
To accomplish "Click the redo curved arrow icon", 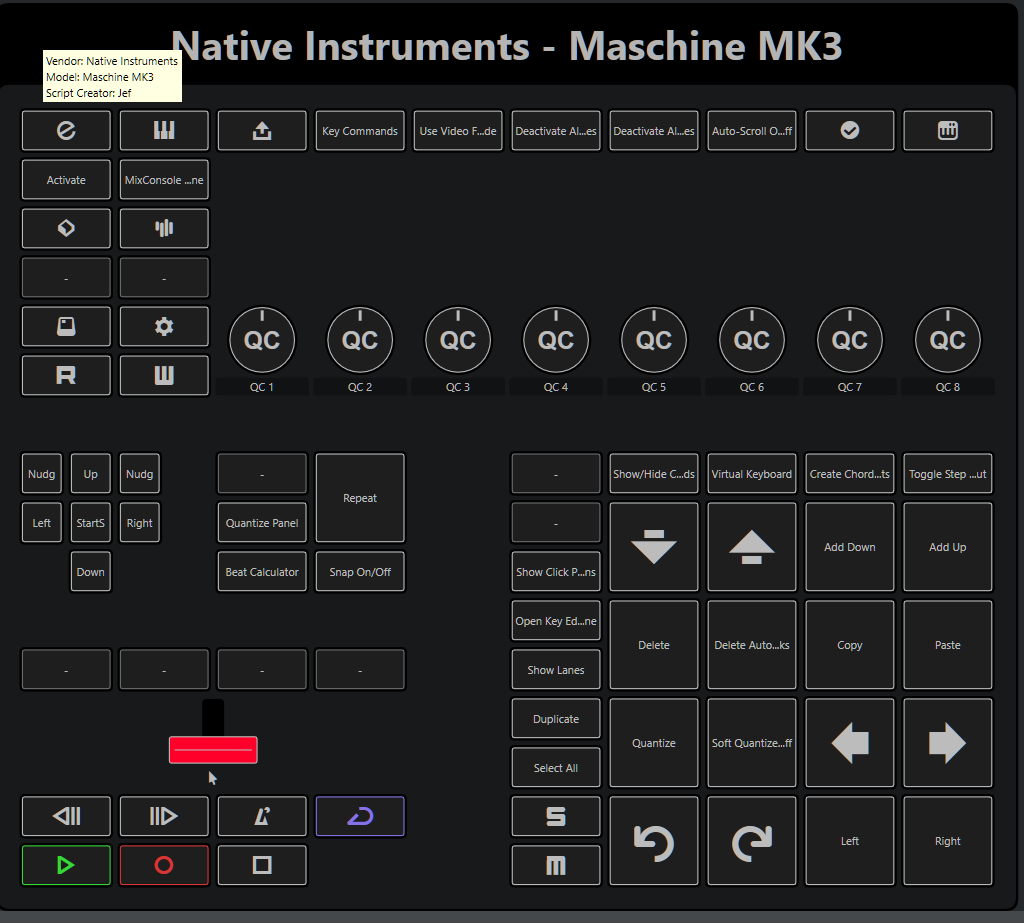I will coord(752,841).
